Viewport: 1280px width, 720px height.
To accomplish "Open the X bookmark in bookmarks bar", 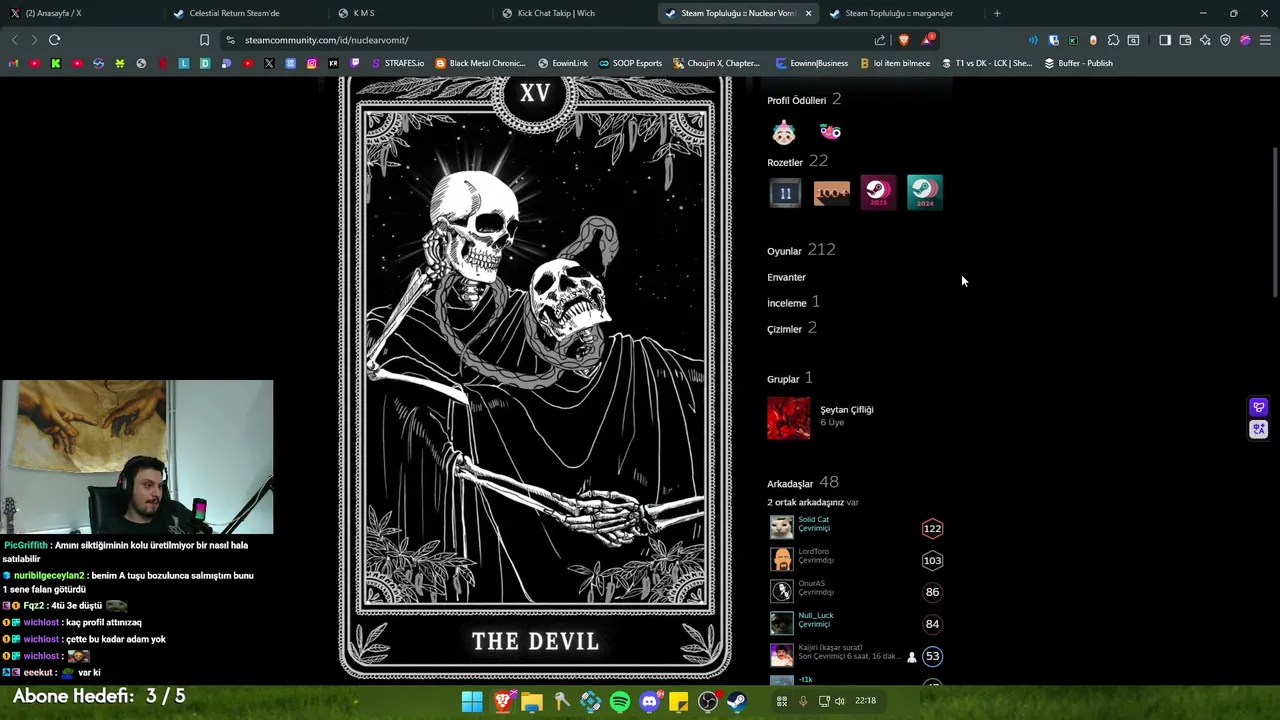I will coord(269,63).
